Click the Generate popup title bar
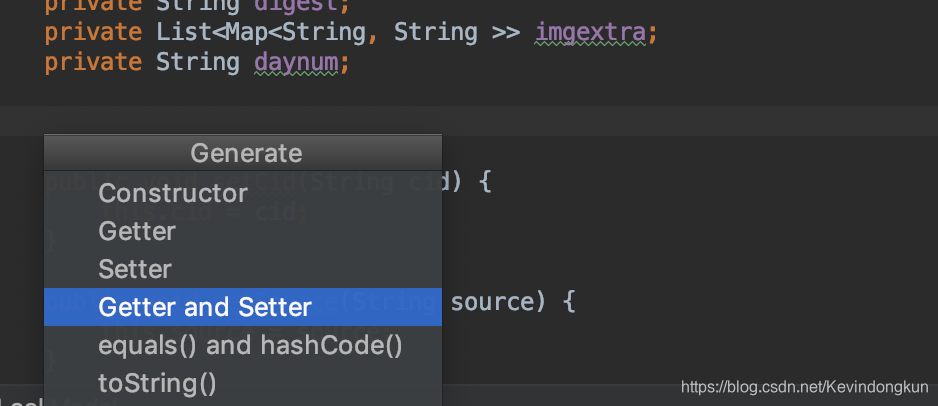The height and width of the screenshot is (406, 938). (x=243, y=153)
